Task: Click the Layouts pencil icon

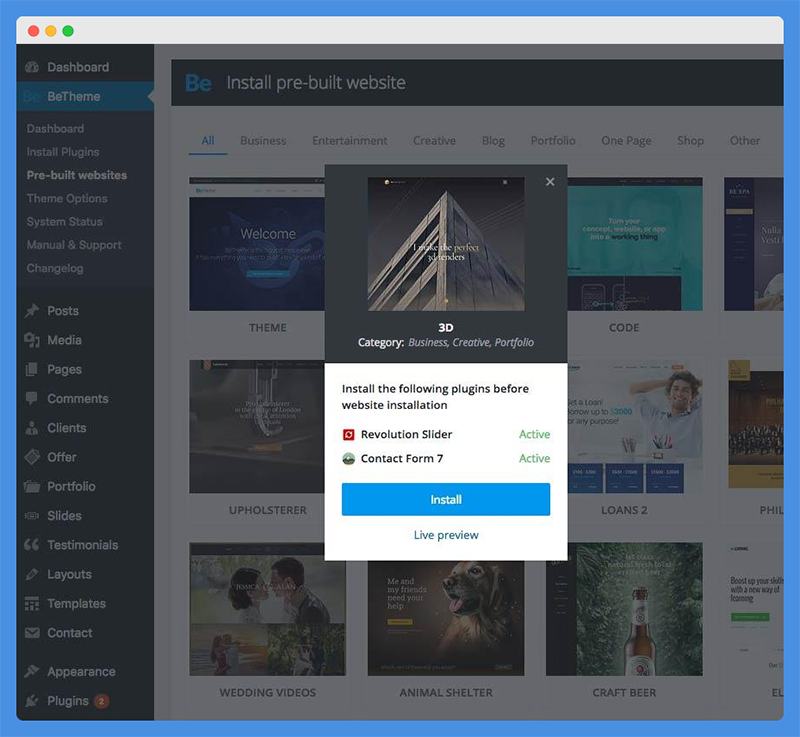Action: pyautogui.click(x=32, y=574)
